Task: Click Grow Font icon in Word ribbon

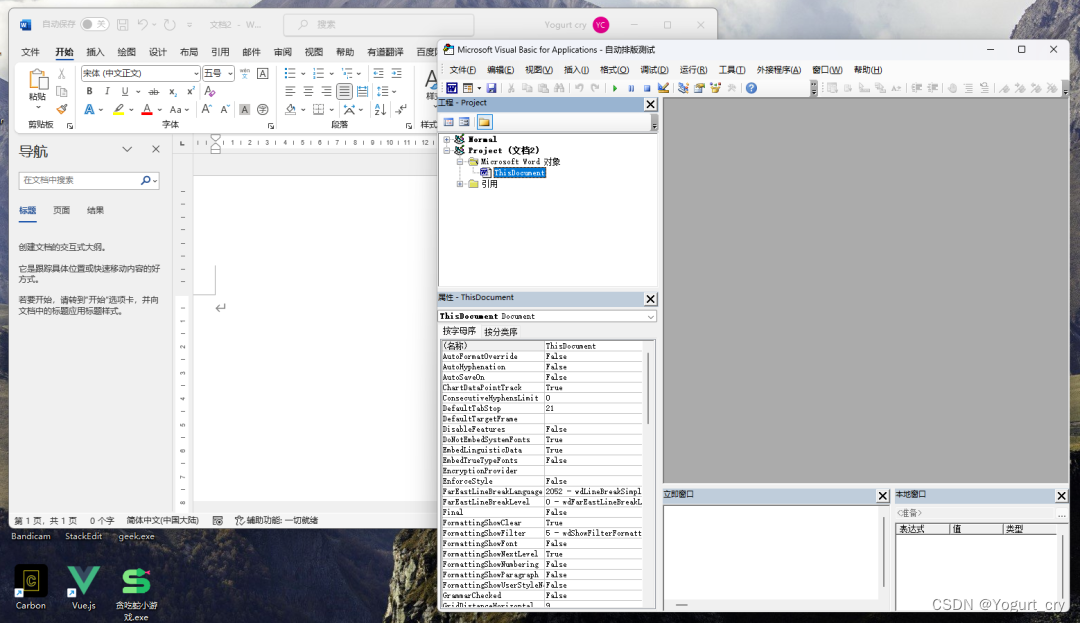Action: [x=207, y=109]
